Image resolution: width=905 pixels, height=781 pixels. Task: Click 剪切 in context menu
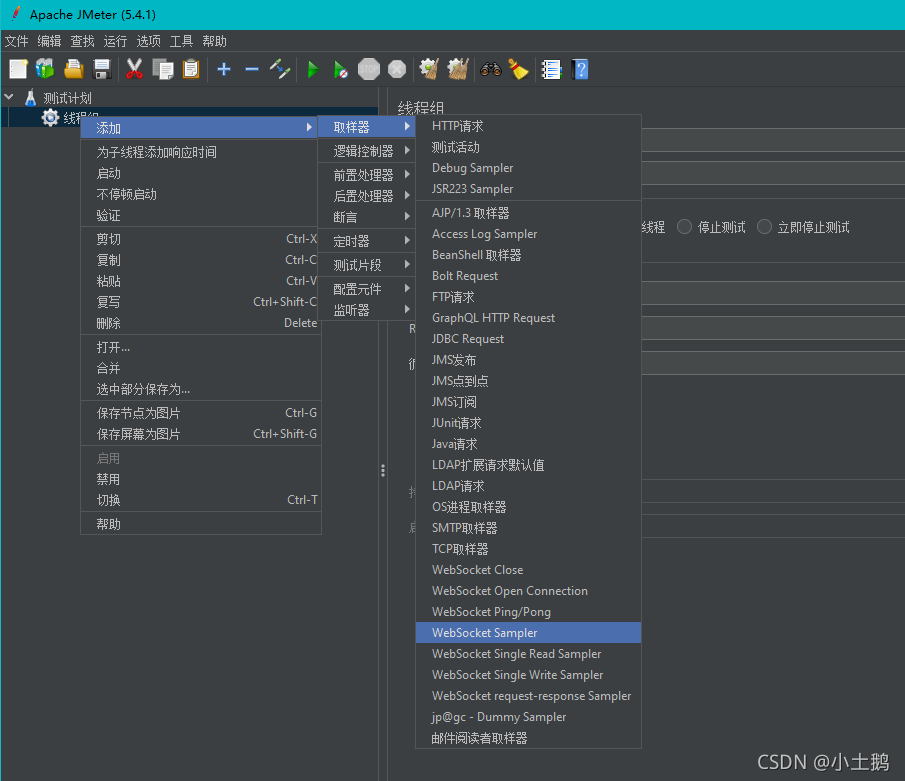pyautogui.click(x=201, y=239)
